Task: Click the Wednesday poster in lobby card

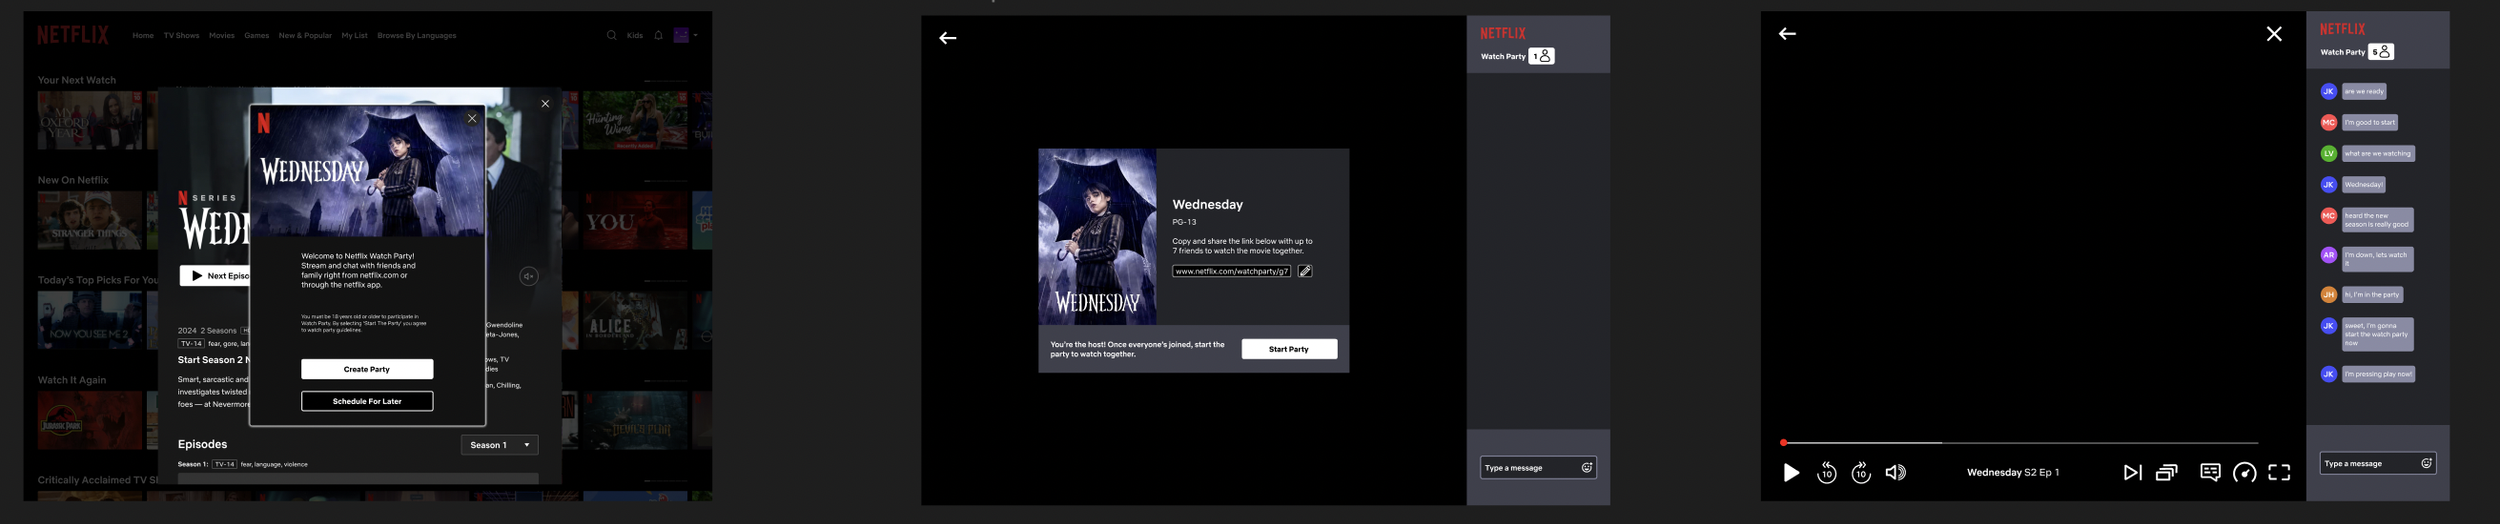Action: [1097, 237]
